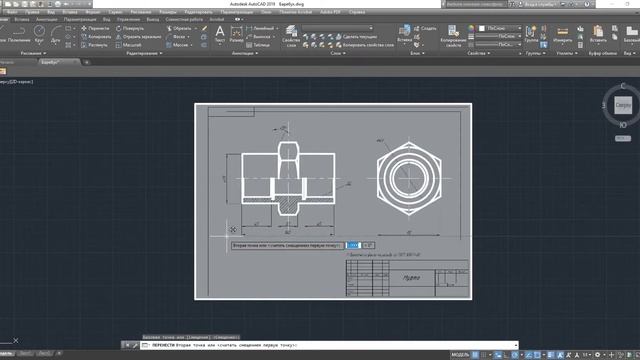Screen dimensions: 640x360
Task: Click the Фаска (Chamfer) tool
Action: pos(176,36)
